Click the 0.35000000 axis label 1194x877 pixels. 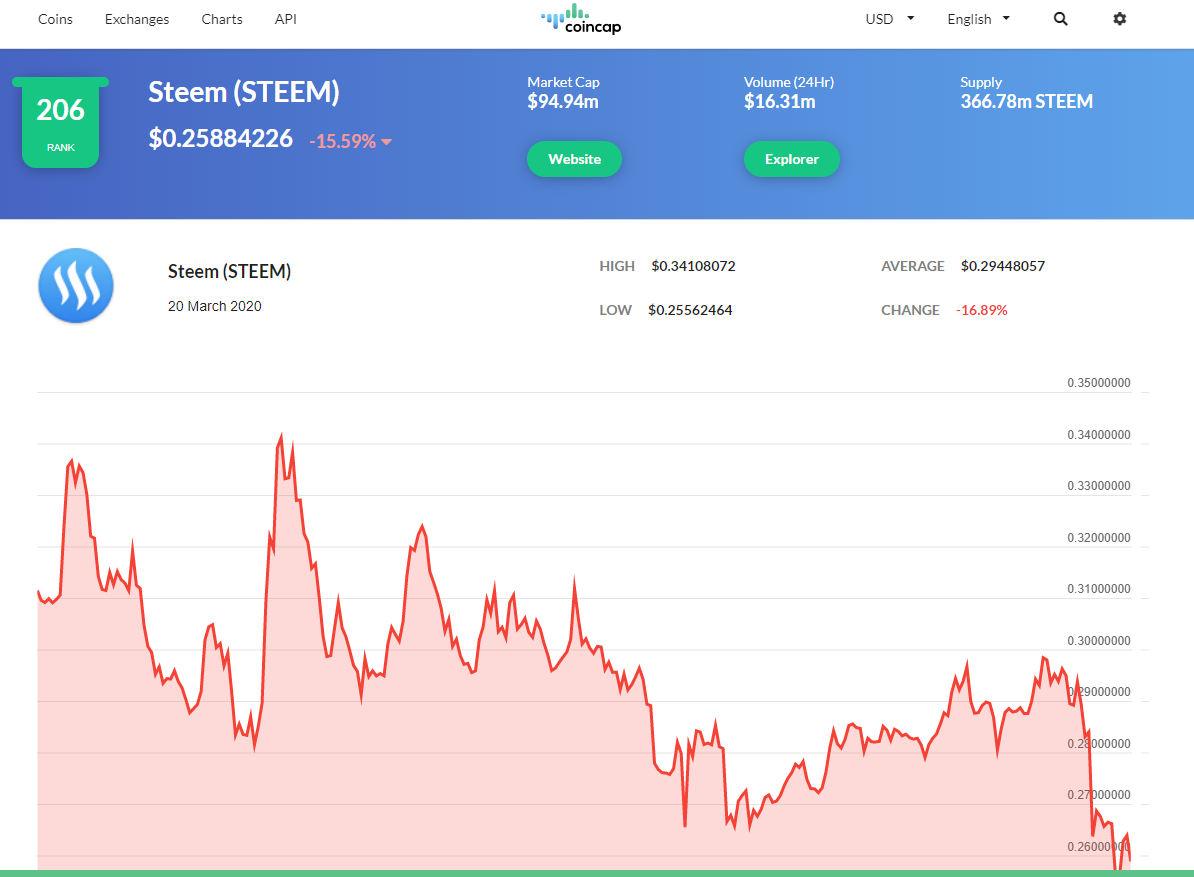tap(1099, 383)
